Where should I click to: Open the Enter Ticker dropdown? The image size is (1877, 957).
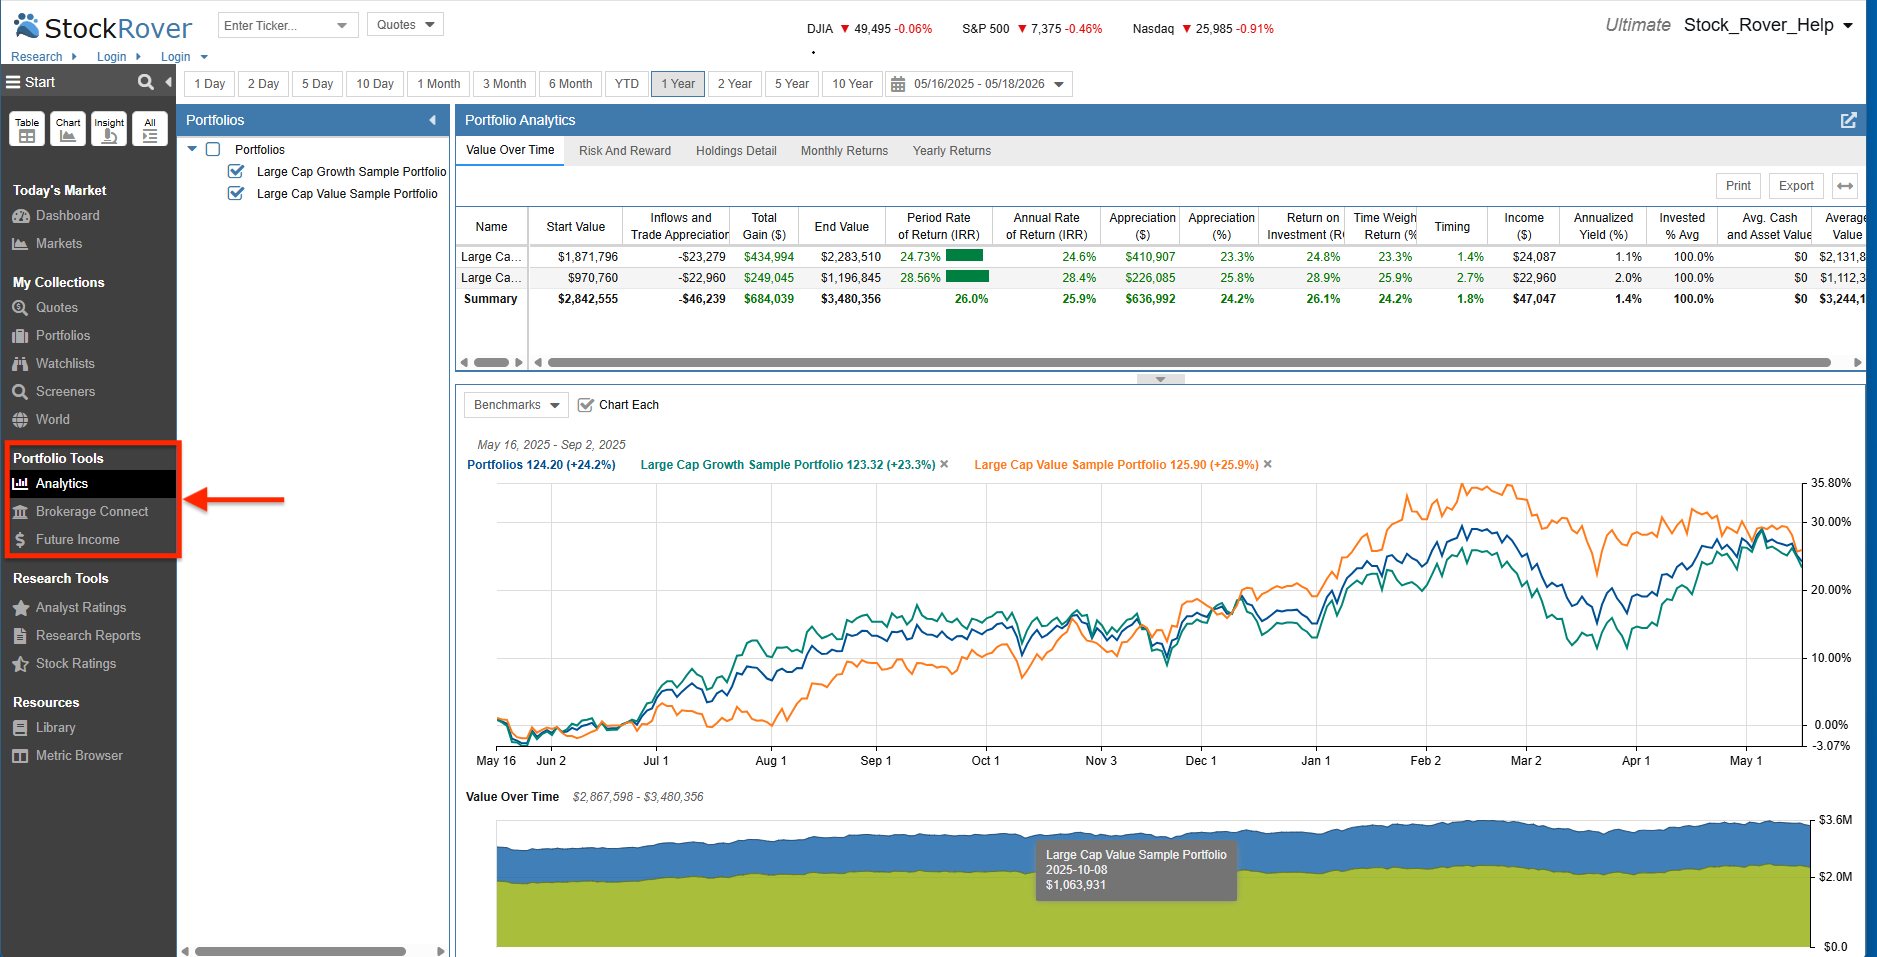point(342,25)
